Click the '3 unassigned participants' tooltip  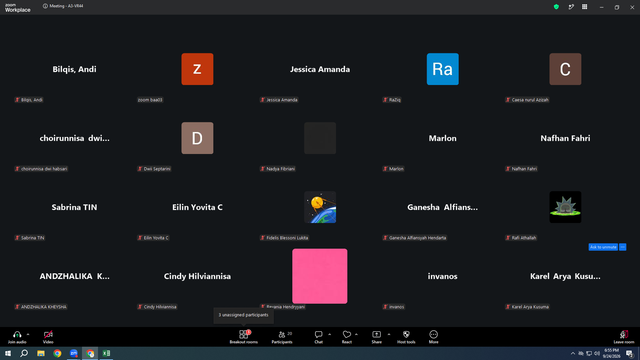(x=243, y=315)
